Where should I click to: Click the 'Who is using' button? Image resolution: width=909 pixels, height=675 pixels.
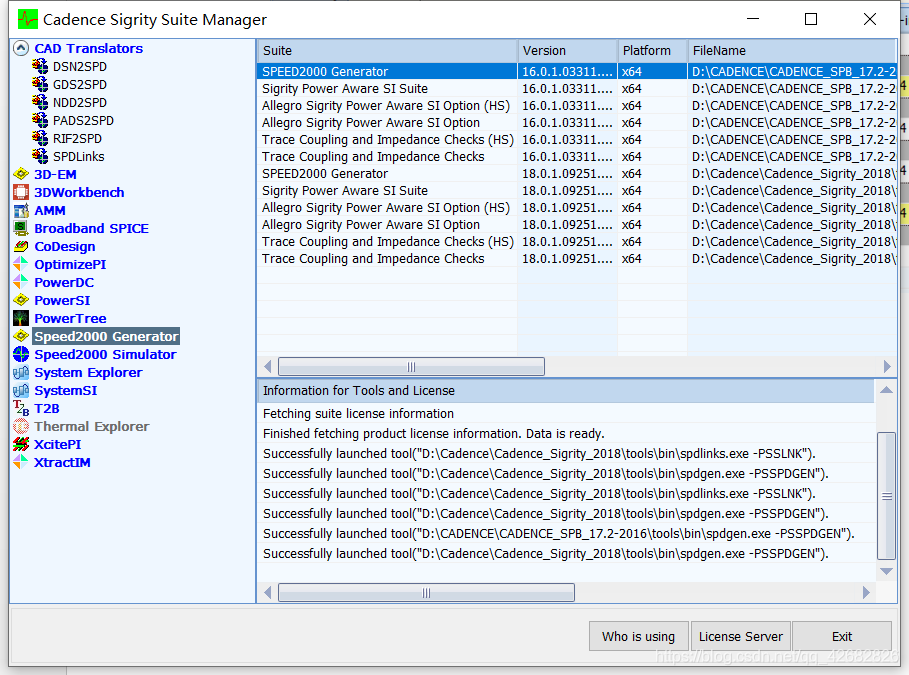click(x=638, y=636)
